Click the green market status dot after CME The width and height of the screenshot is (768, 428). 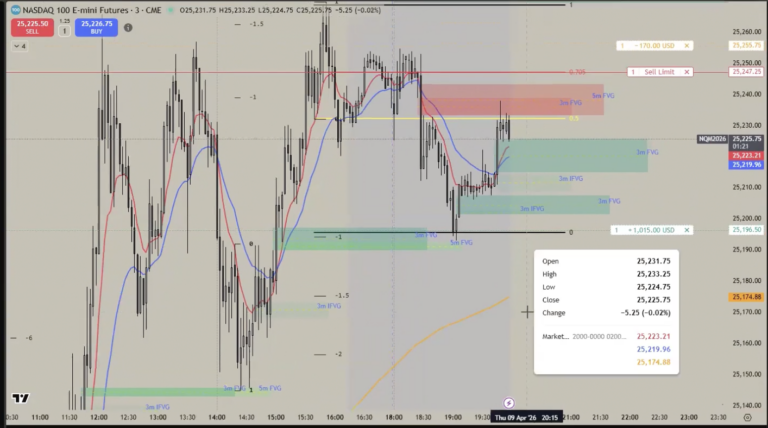pos(170,10)
